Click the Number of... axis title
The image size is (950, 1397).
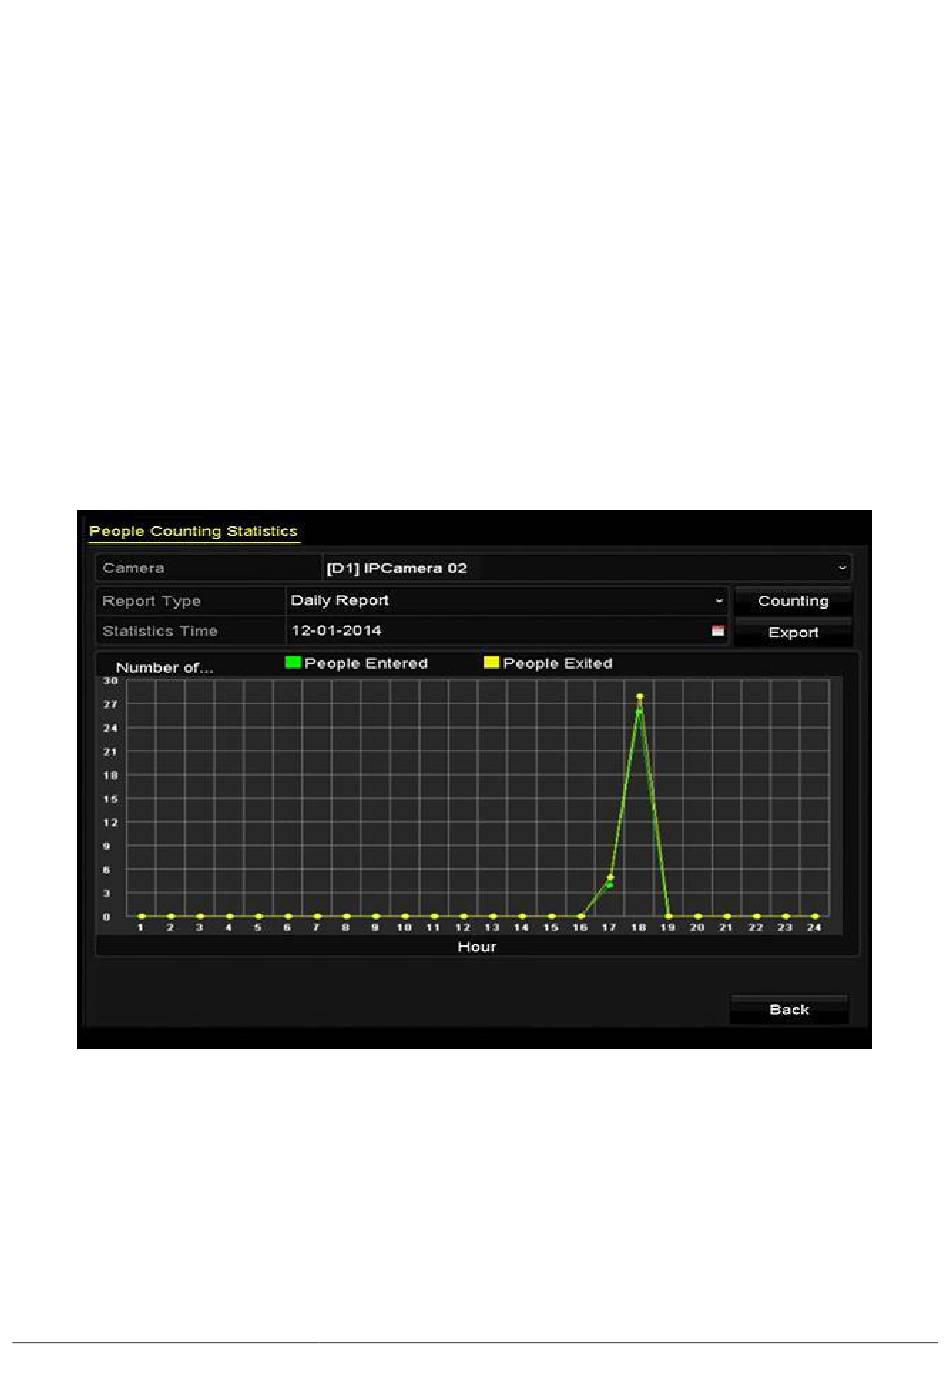tap(164, 667)
